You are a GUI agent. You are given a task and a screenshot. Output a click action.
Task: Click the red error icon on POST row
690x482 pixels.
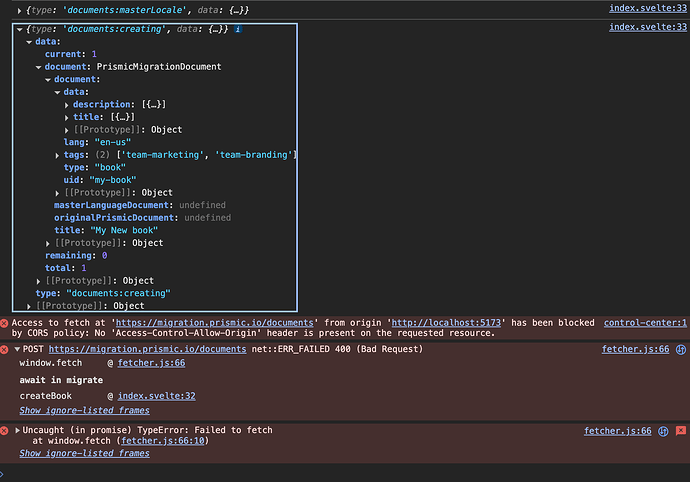coord(6,349)
